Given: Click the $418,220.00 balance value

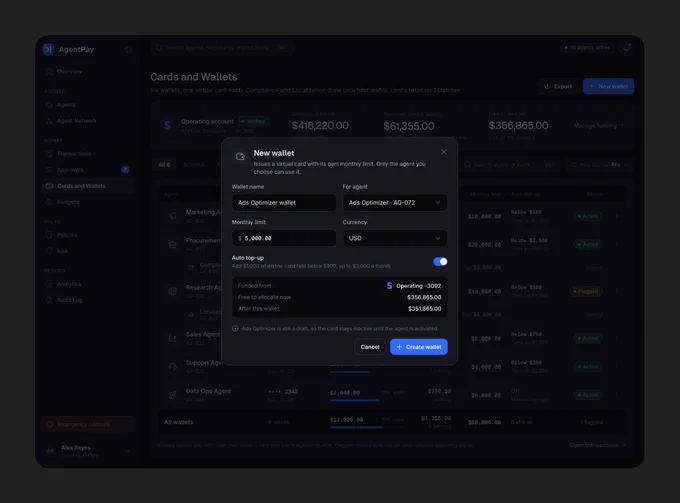Looking at the screenshot, I should [x=320, y=126].
